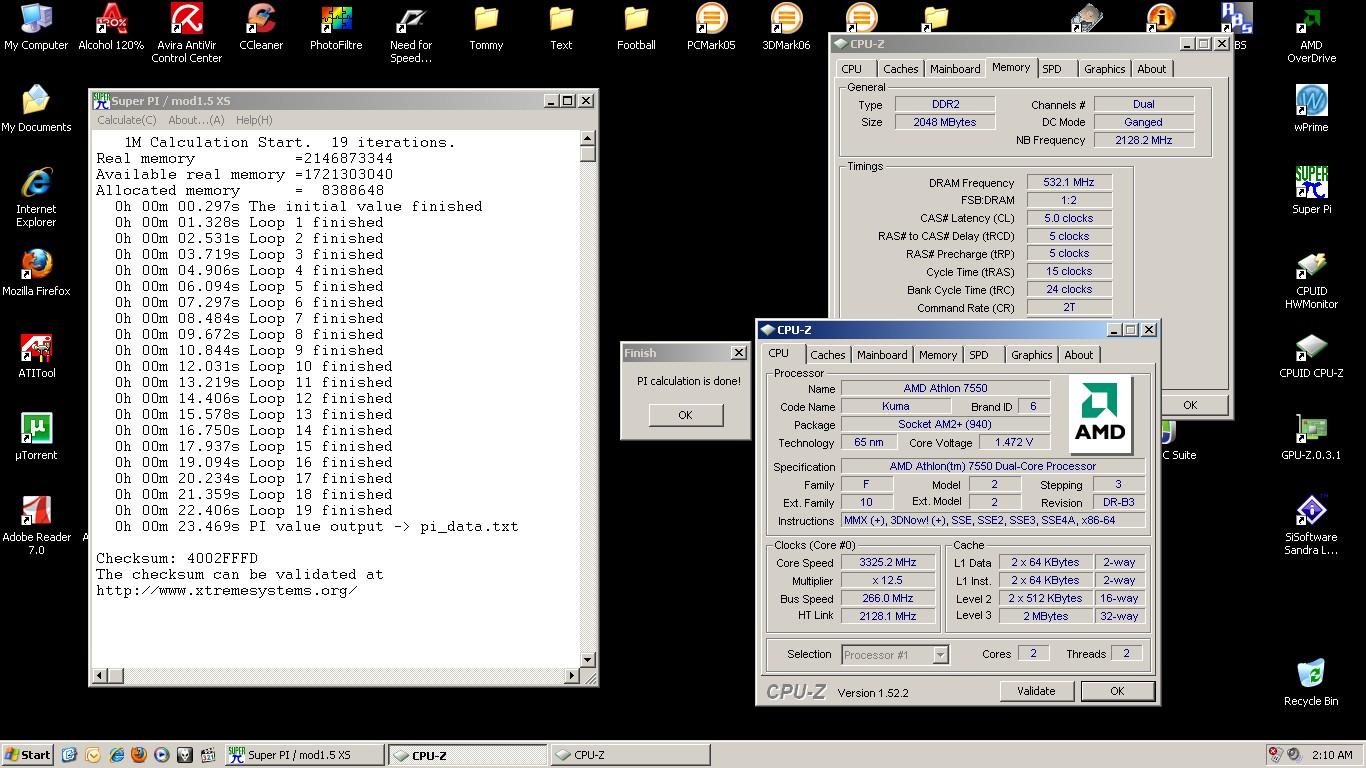
Task: Click Super PI horizontal scrollbar right arrow
Action: tap(572, 676)
